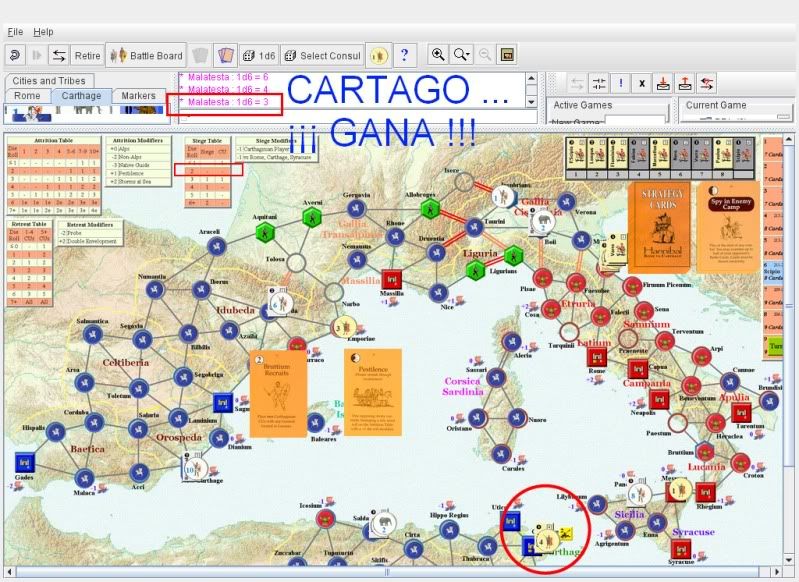Image resolution: width=799 pixels, height=582 pixels.
Task: Select the Syracuse red walled city marker
Action: coord(681,549)
